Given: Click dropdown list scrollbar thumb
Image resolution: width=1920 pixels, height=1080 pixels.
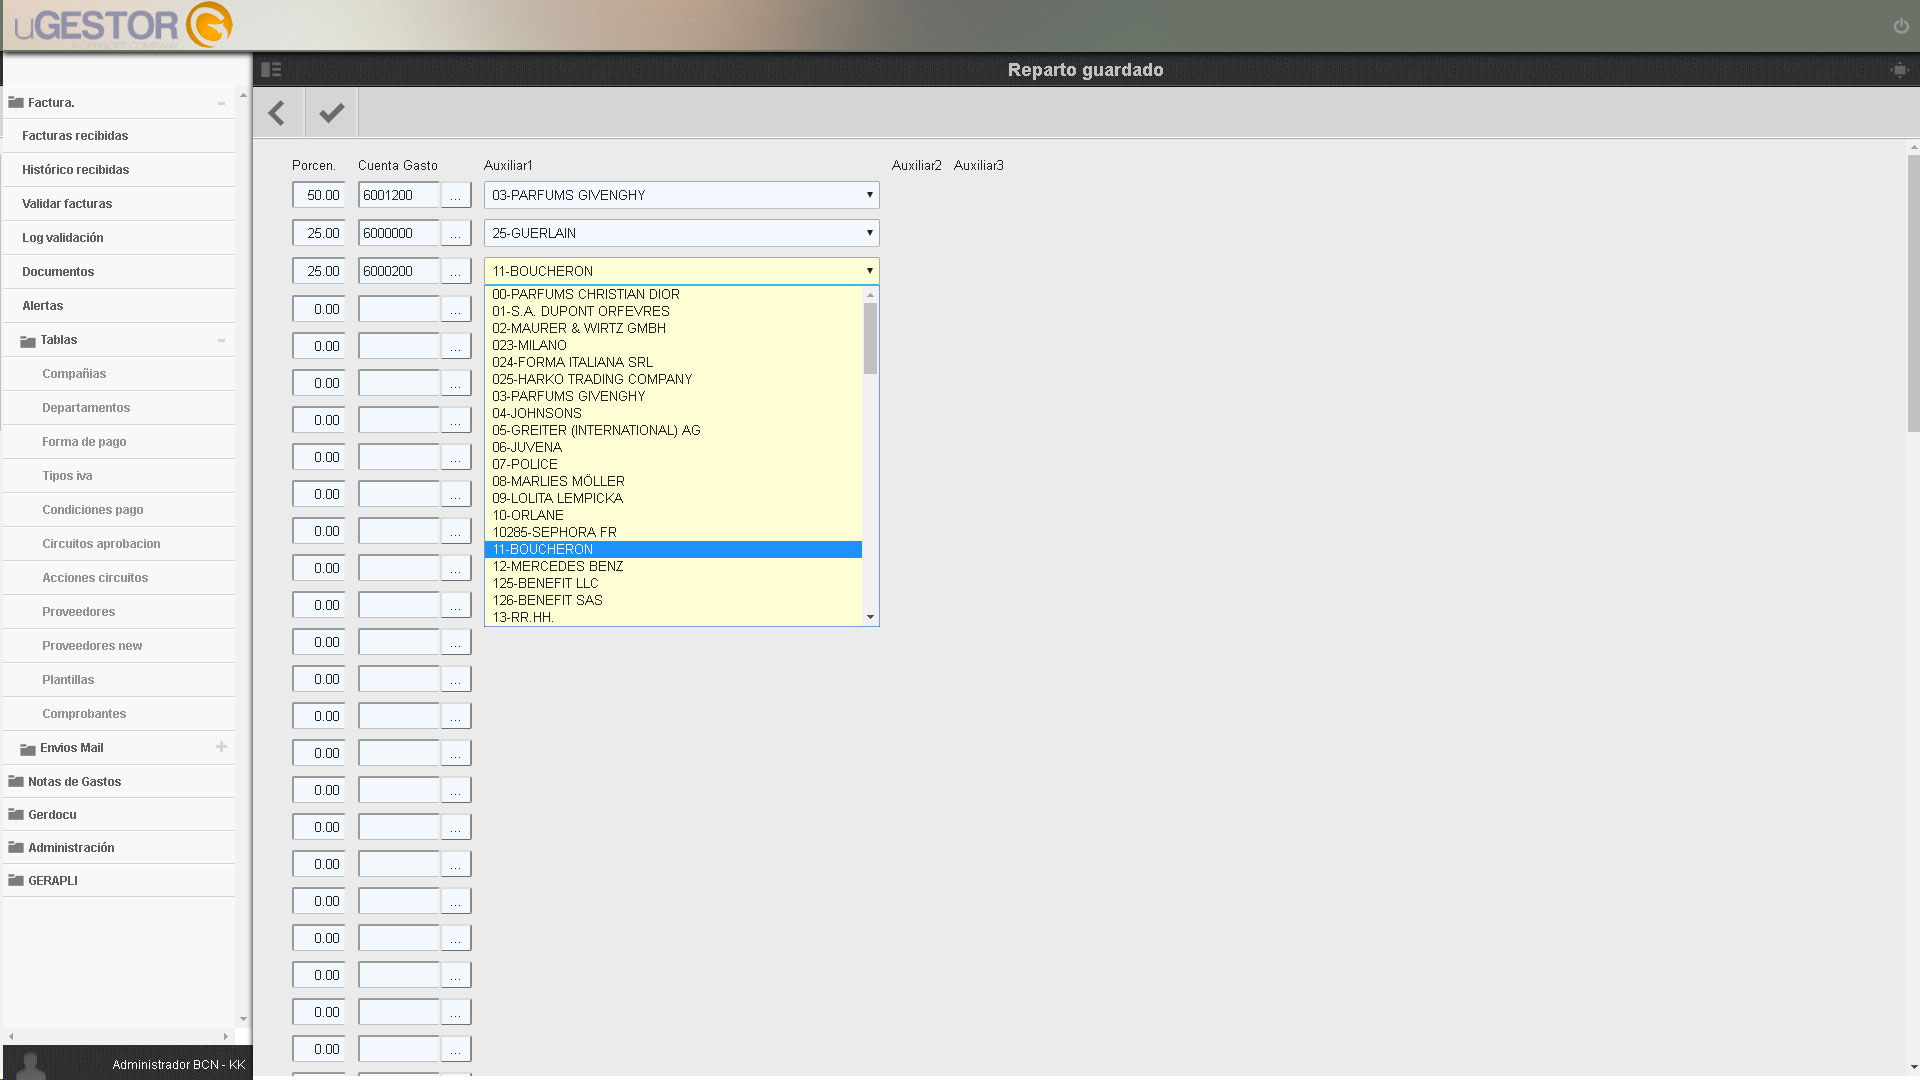Looking at the screenshot, I should (870, 338).
